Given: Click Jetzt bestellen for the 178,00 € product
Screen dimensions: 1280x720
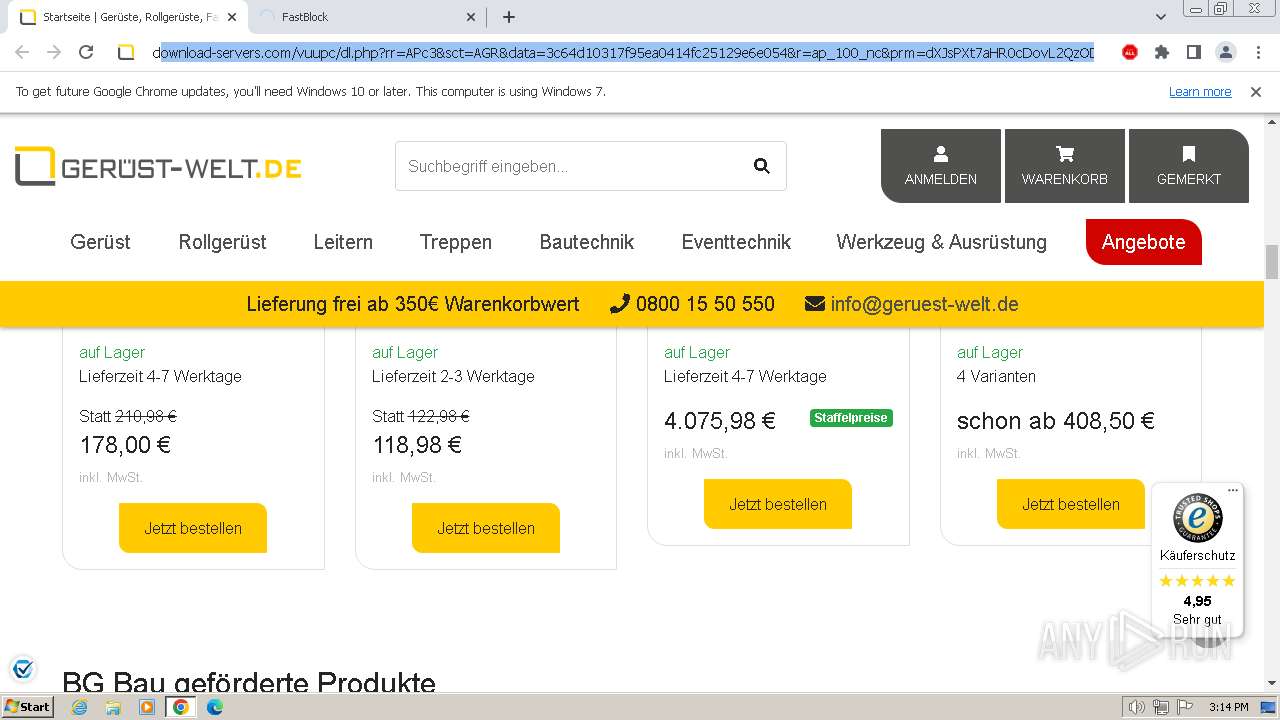Looking at the screenshot, I should point(193,528).
